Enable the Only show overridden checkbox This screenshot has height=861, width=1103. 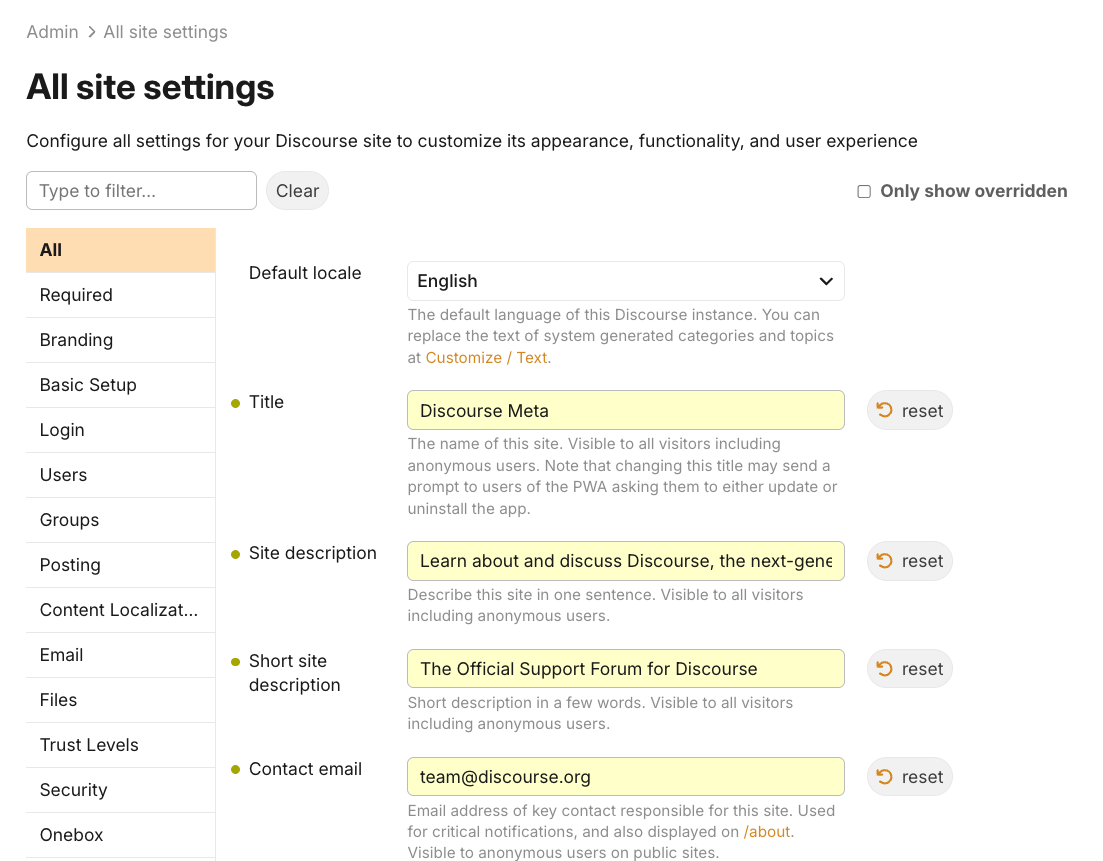pos(864,191)
